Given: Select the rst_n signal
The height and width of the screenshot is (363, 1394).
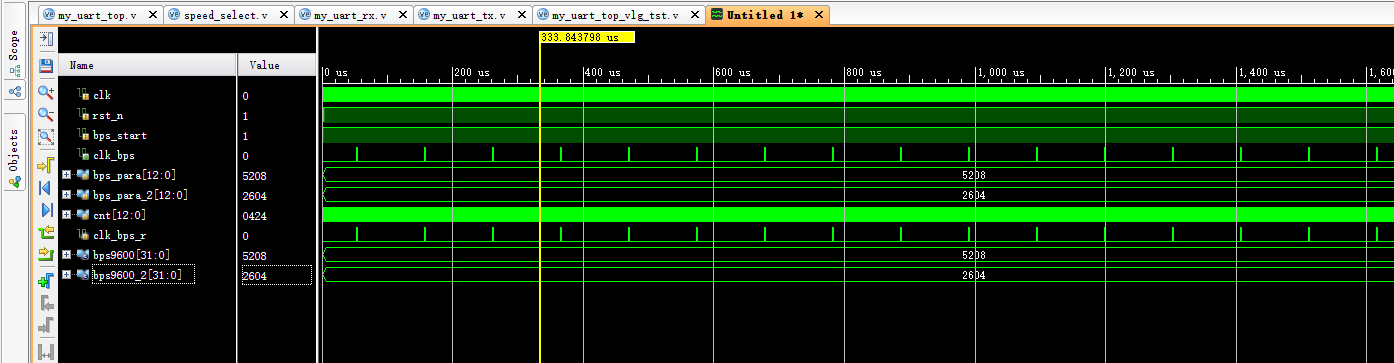Looking at the screenshot, I should 107,115.
